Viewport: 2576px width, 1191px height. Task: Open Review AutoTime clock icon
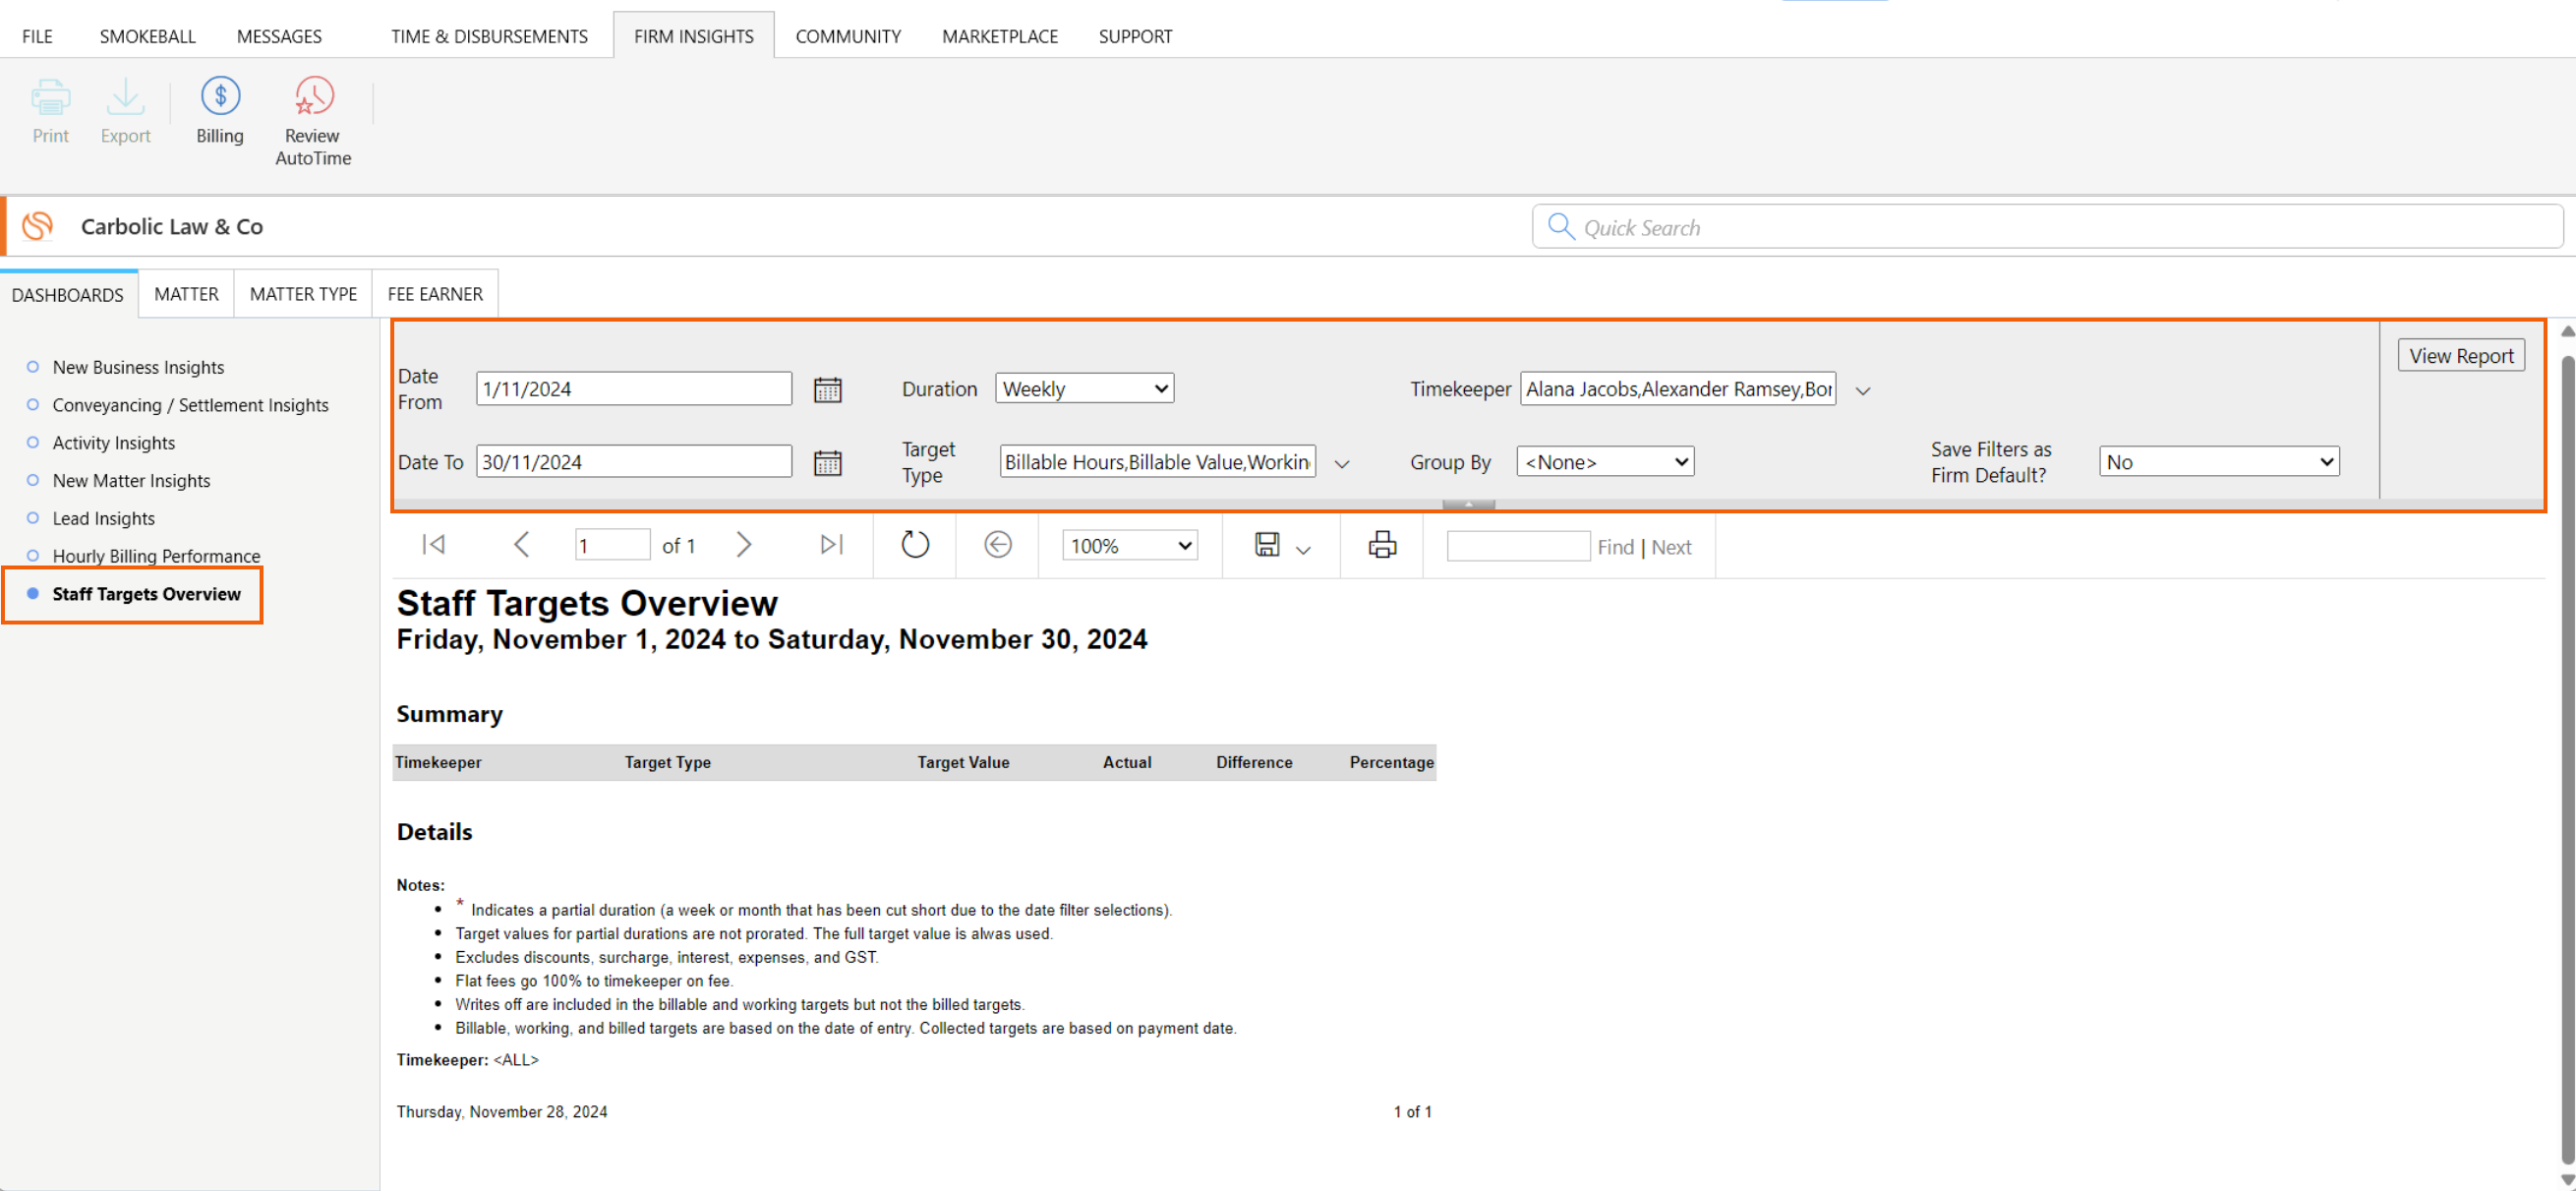(313, 96)
